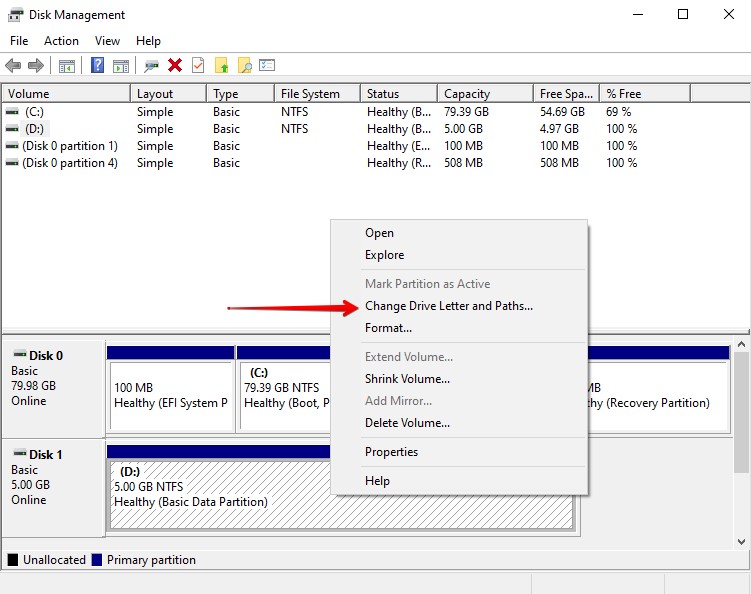
Task: Select Format... in the context menu
Action: coord(459,328)
